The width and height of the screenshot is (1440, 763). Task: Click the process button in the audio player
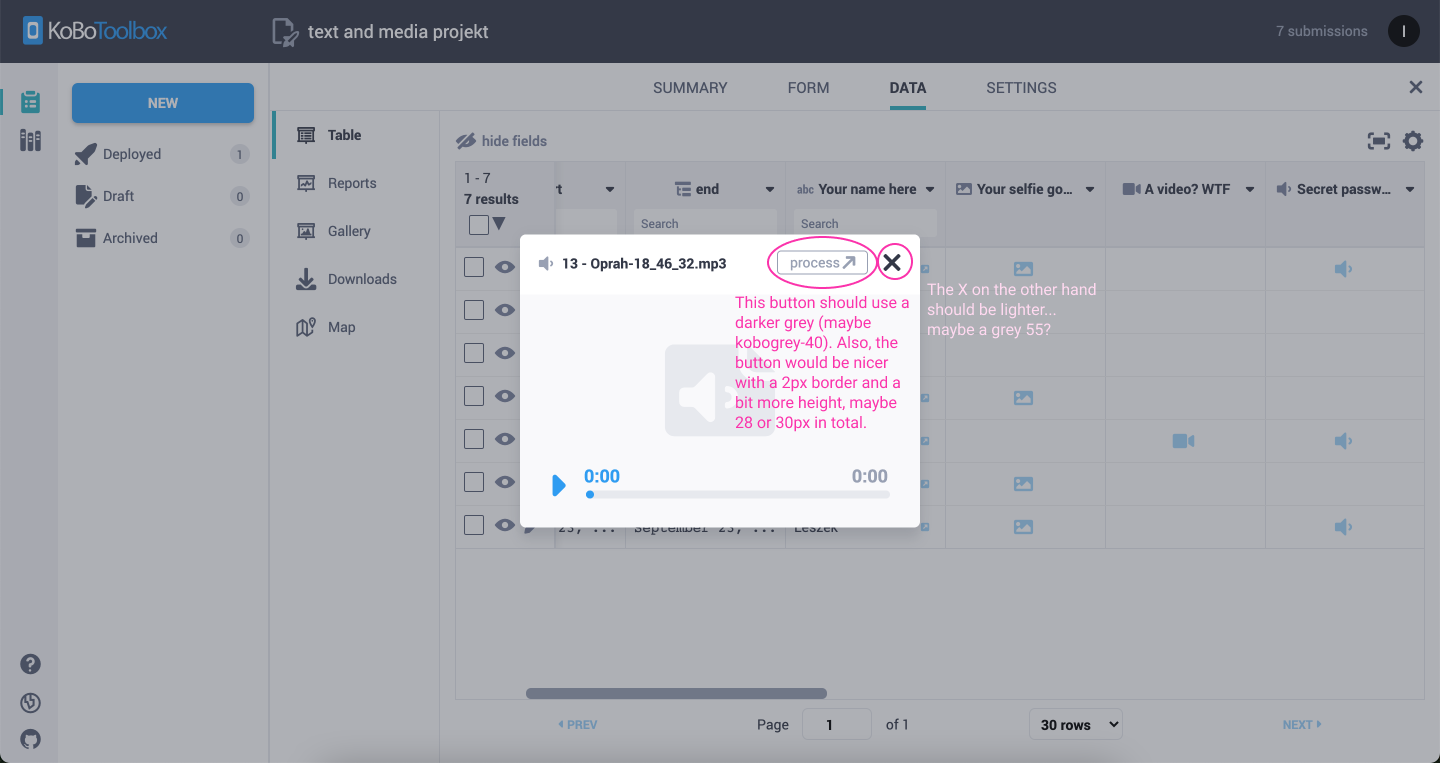pos(820,262)
